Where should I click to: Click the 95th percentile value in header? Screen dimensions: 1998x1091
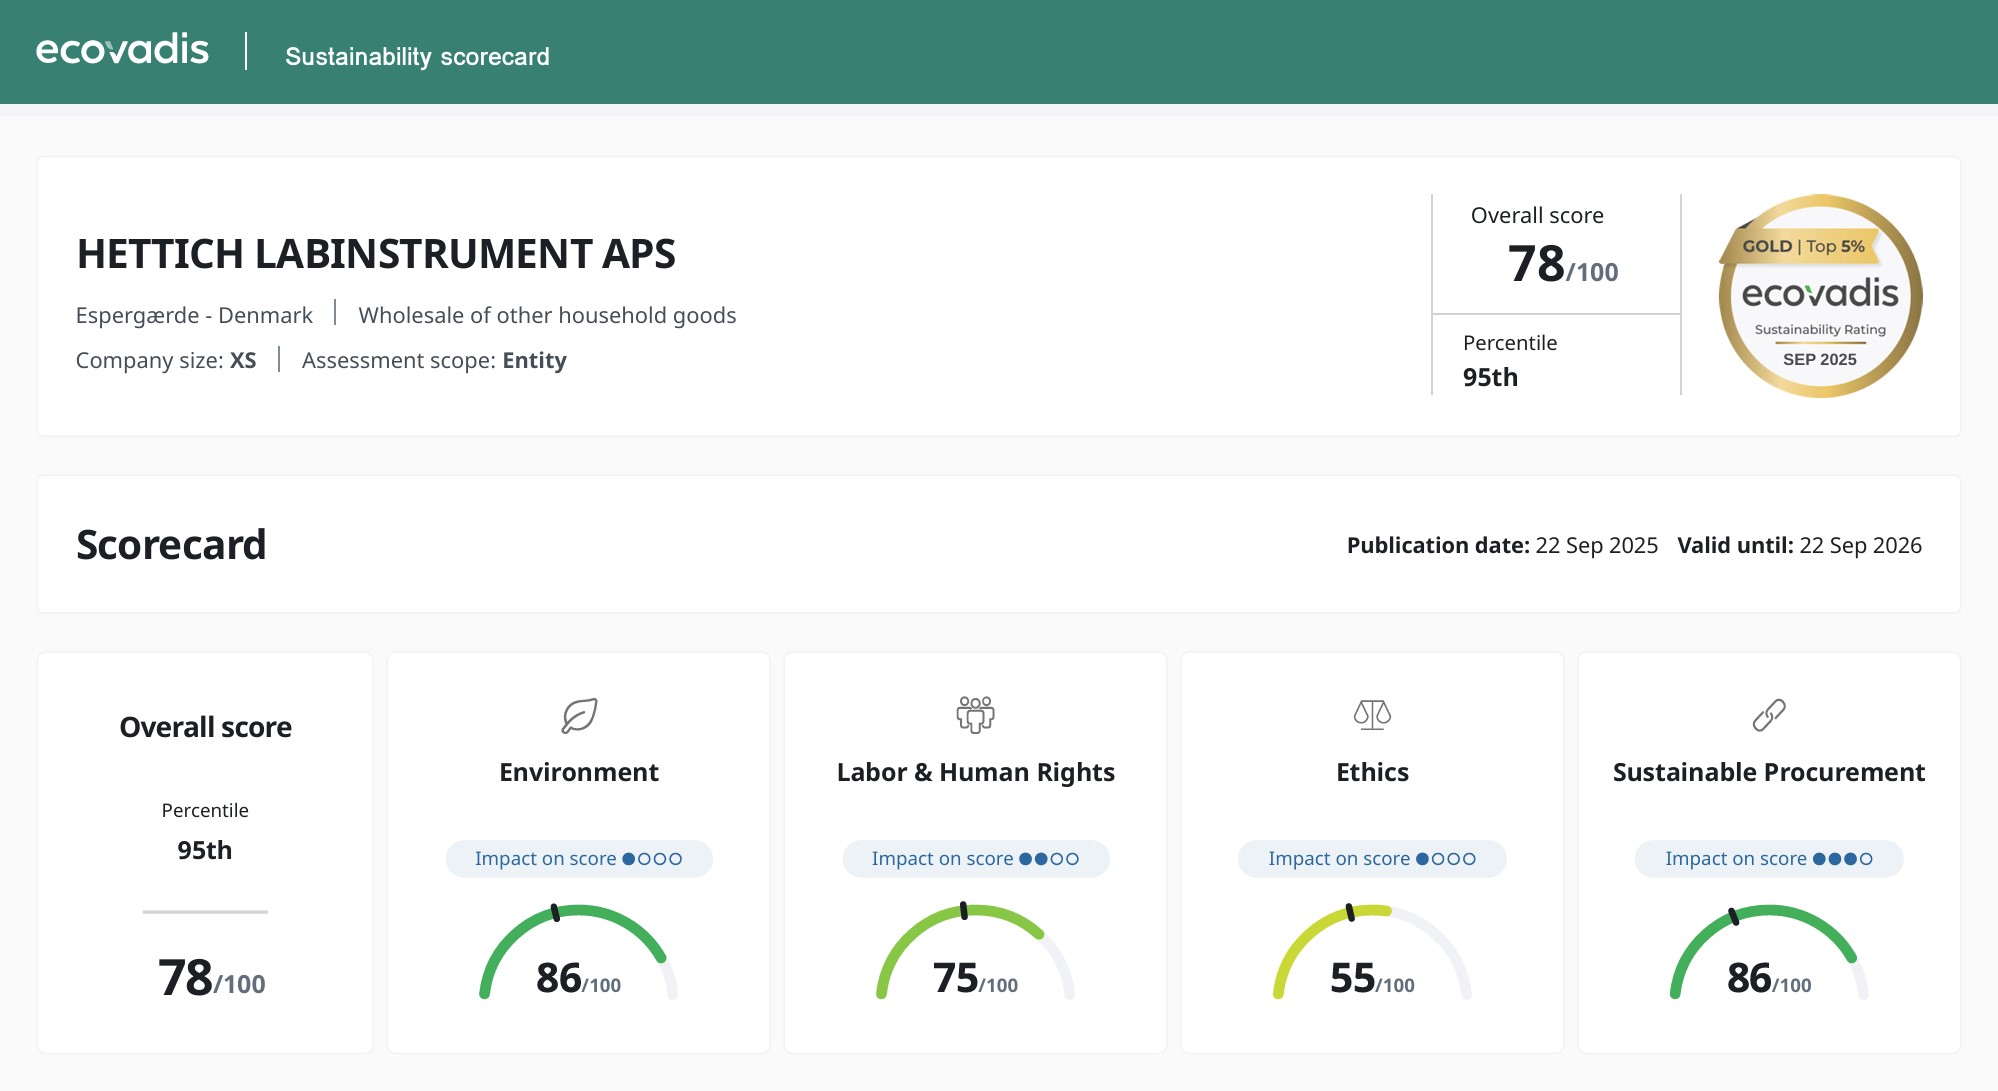pos(1490,377)
